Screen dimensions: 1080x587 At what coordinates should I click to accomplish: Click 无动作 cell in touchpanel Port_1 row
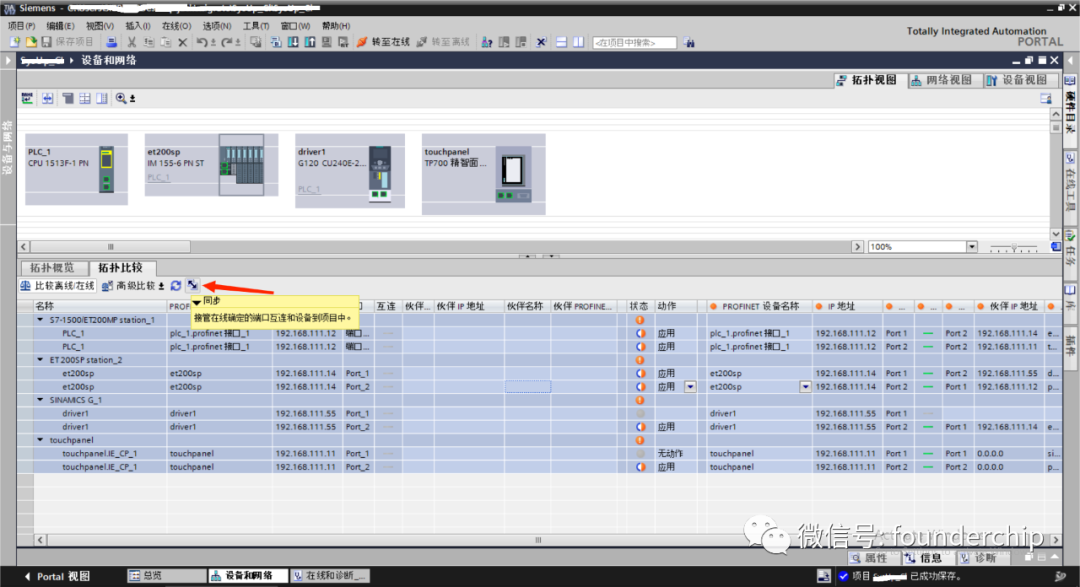click(x=676, y=453)
